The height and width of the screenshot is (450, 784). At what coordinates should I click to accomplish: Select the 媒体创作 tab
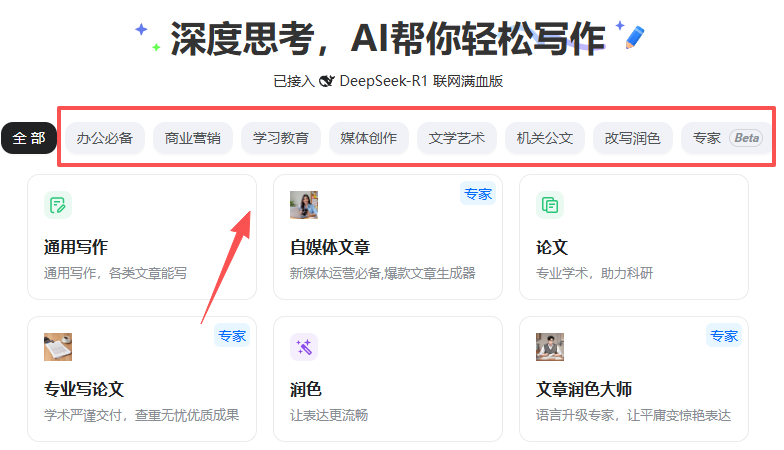(368, 138)
